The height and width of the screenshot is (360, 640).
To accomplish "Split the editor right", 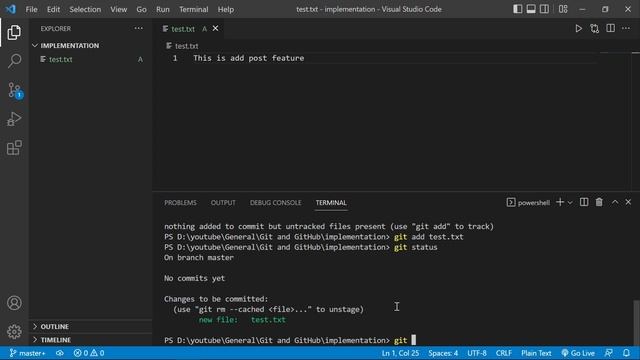I will (610, 29).
